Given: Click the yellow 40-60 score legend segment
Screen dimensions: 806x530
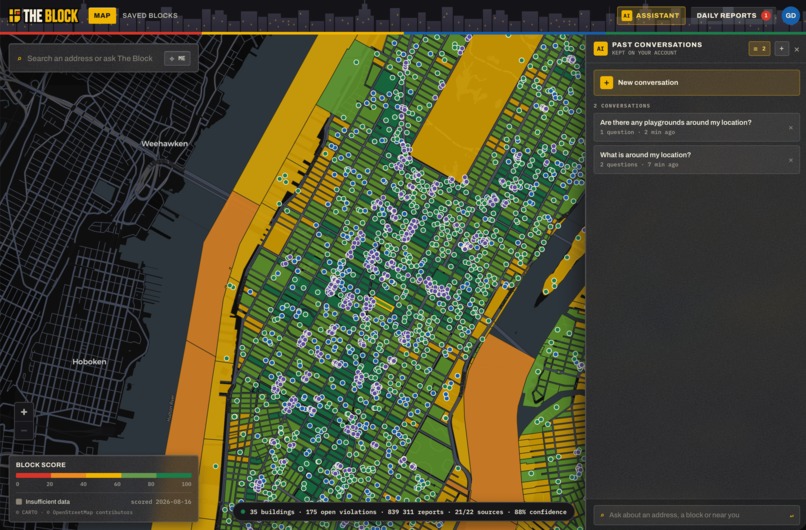Looking at the screenshot, I should (103, 476).
